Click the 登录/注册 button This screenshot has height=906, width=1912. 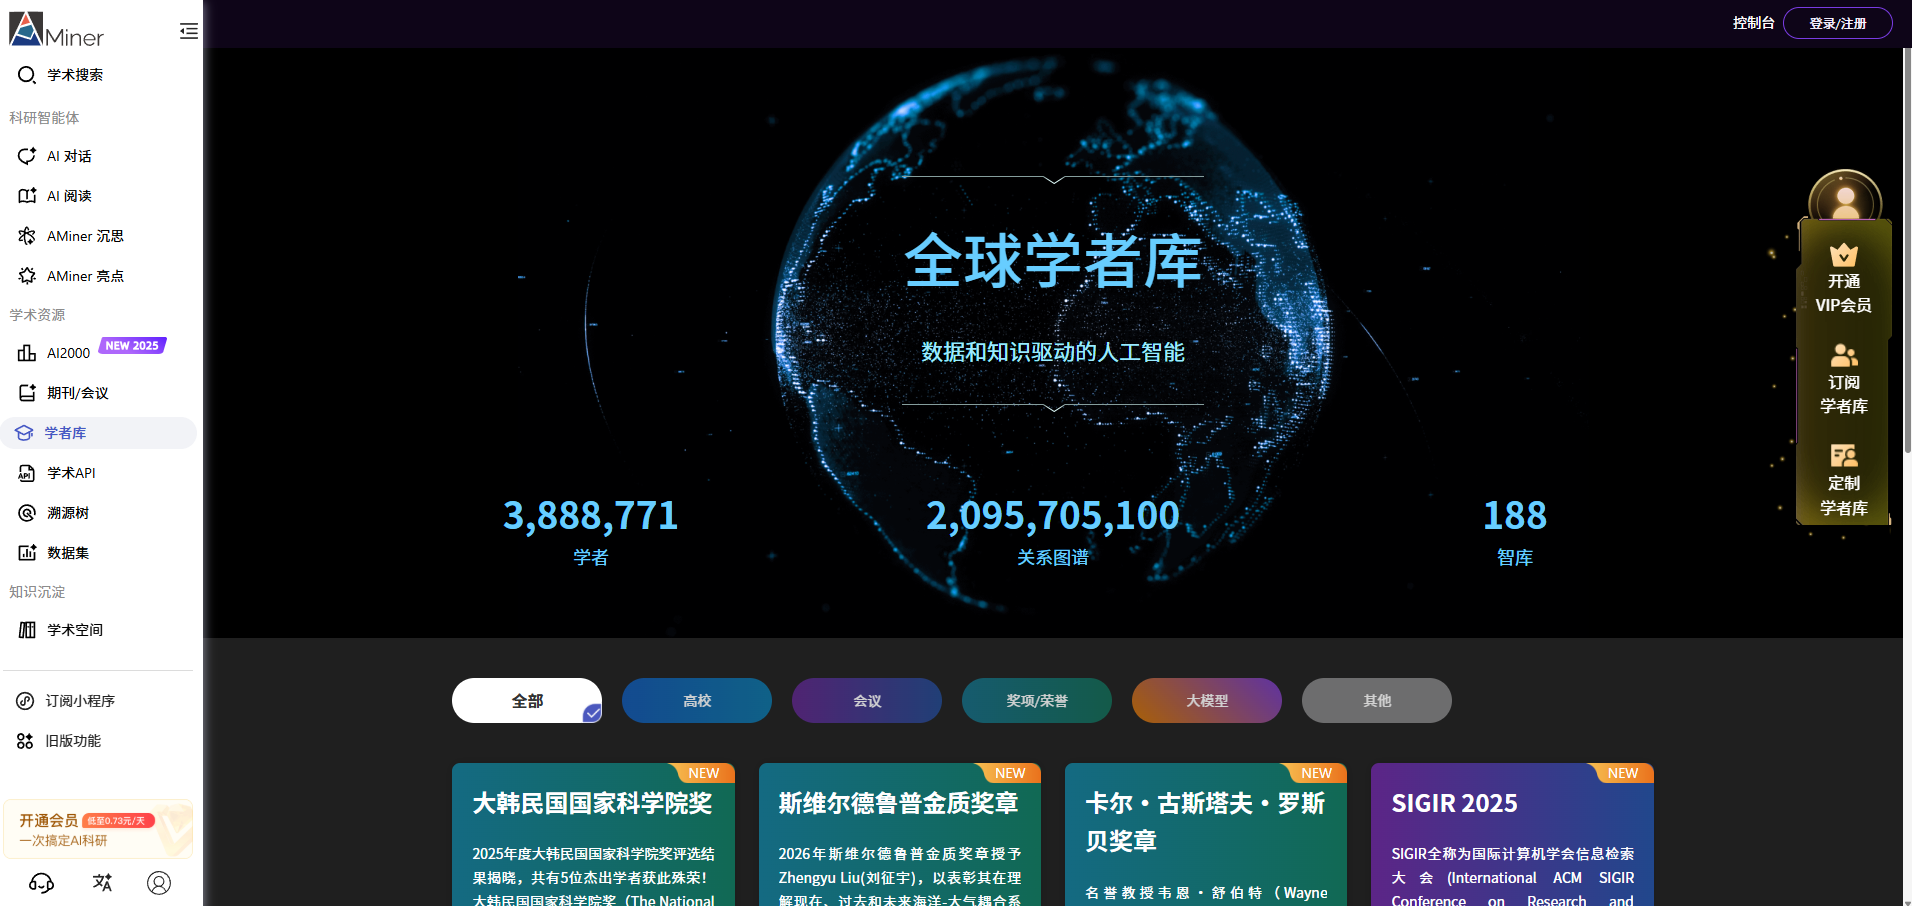click(1838, 23)
